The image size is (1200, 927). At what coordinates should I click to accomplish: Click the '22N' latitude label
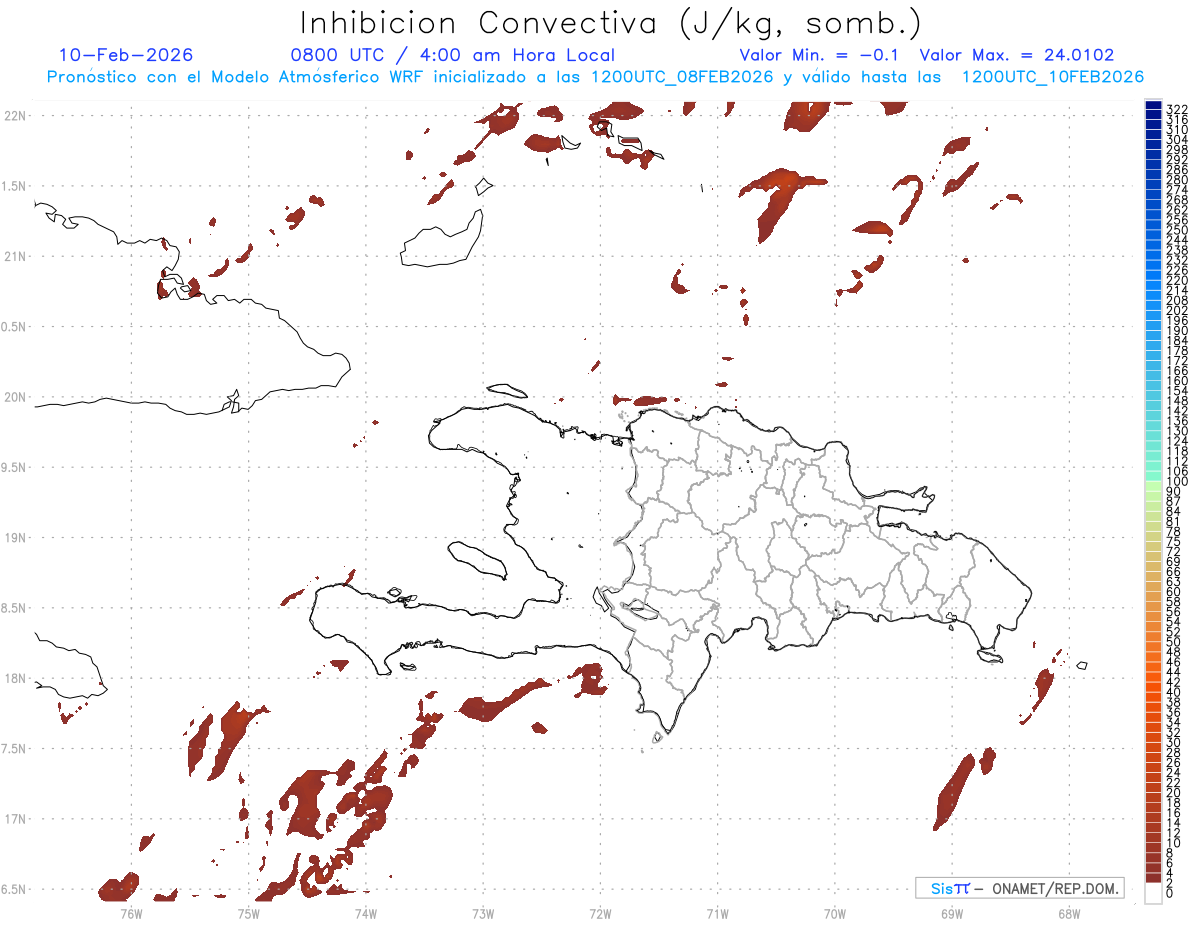(15, 116)
